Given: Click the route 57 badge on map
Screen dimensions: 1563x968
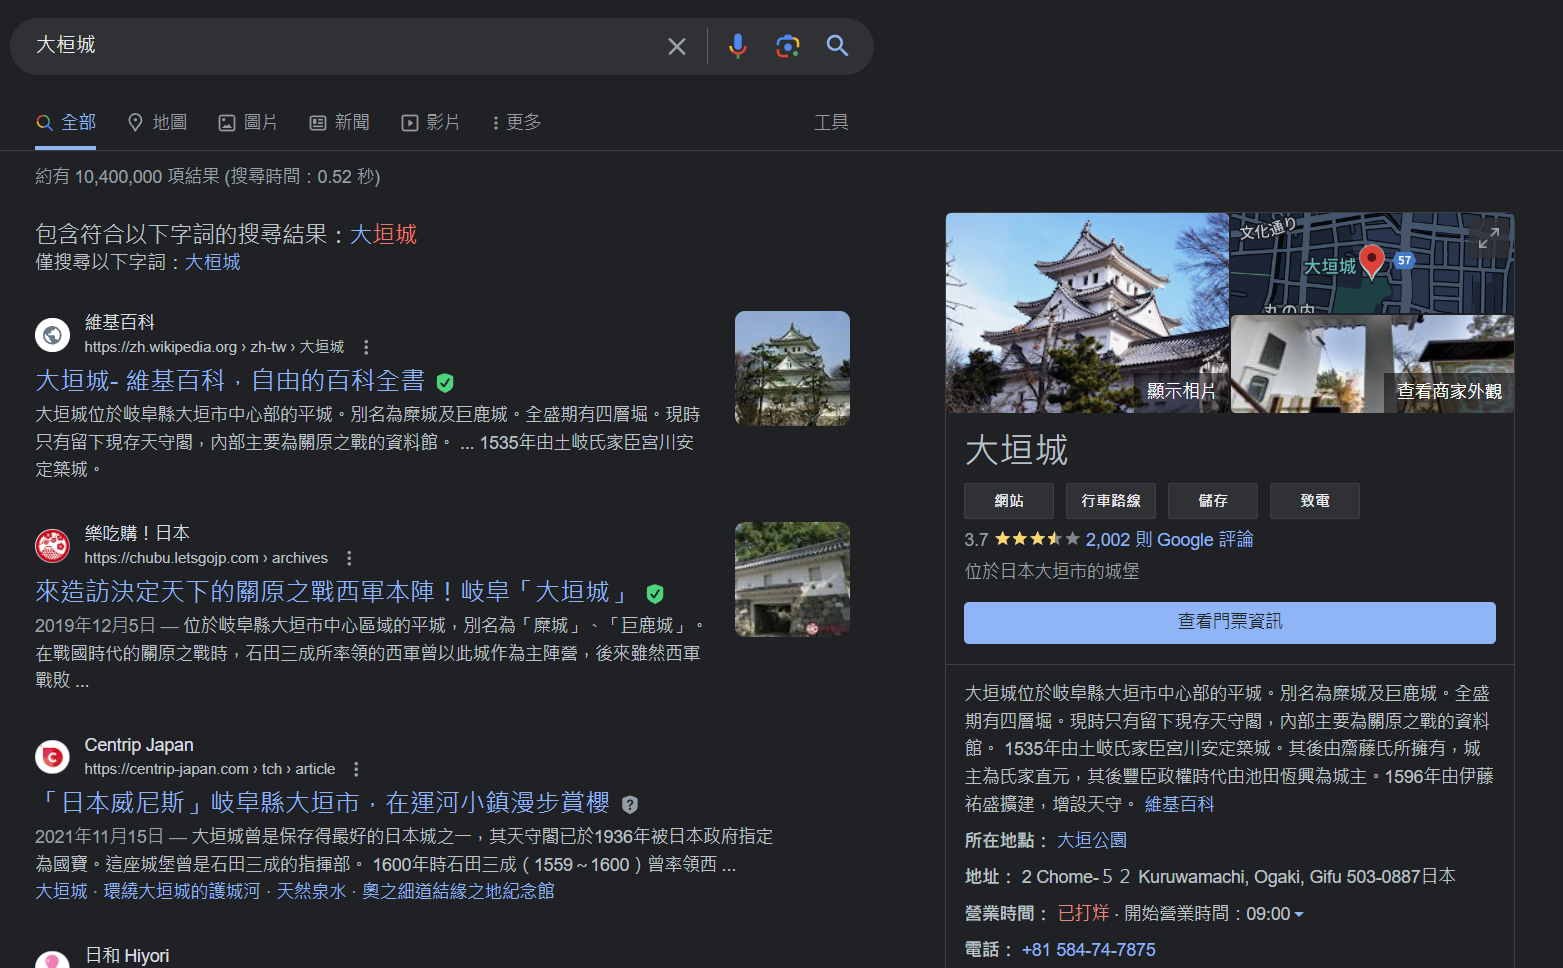Looking at the screenshot, I should click(1405, 260).
